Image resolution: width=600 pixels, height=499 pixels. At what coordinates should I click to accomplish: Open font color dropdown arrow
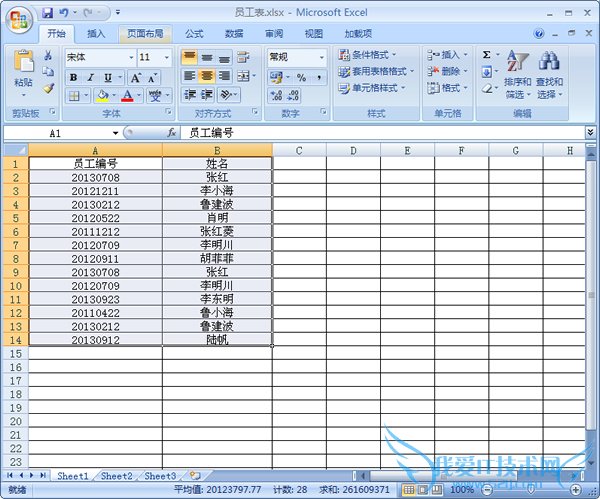[x=139, y=96]
